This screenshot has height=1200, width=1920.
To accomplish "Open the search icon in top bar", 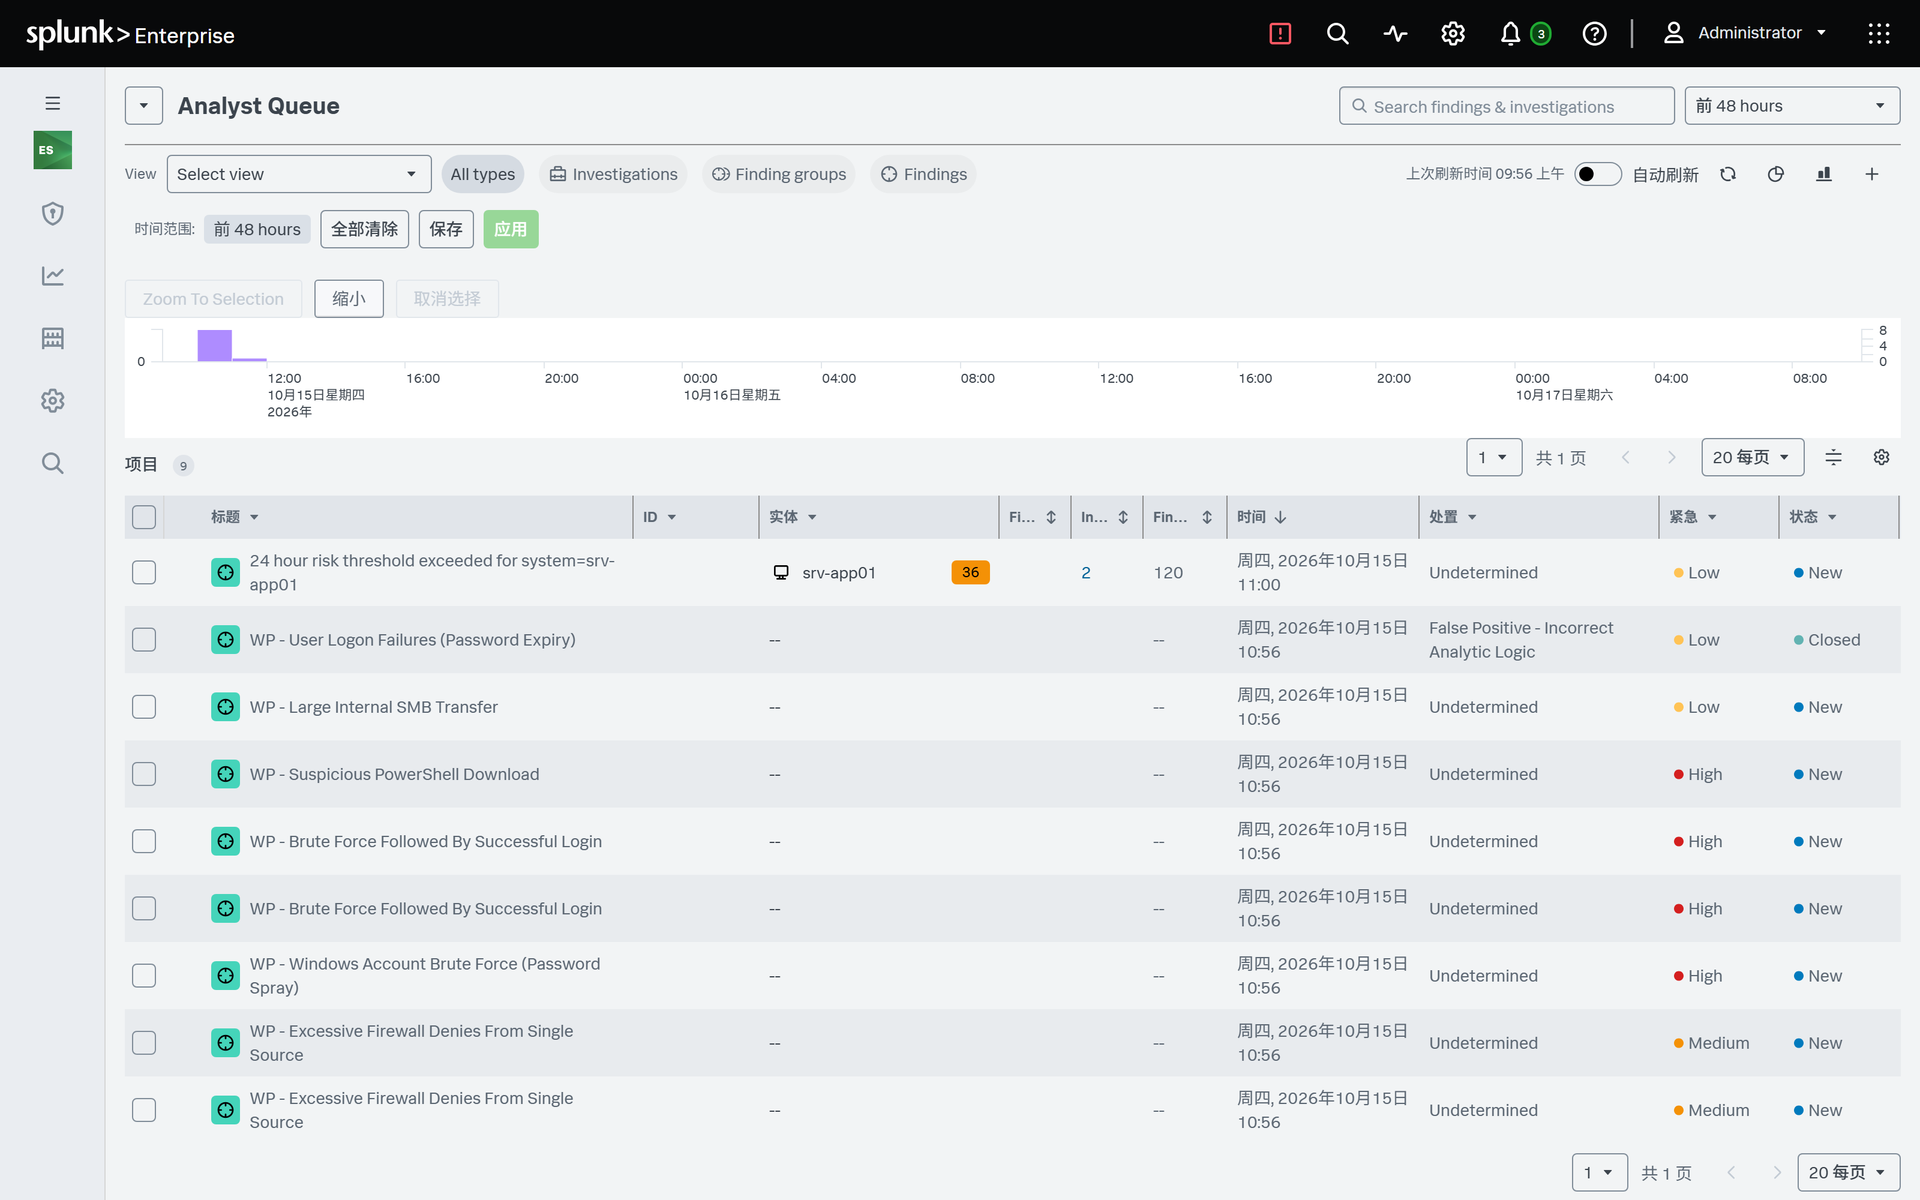I will (x=1337, y=34).
